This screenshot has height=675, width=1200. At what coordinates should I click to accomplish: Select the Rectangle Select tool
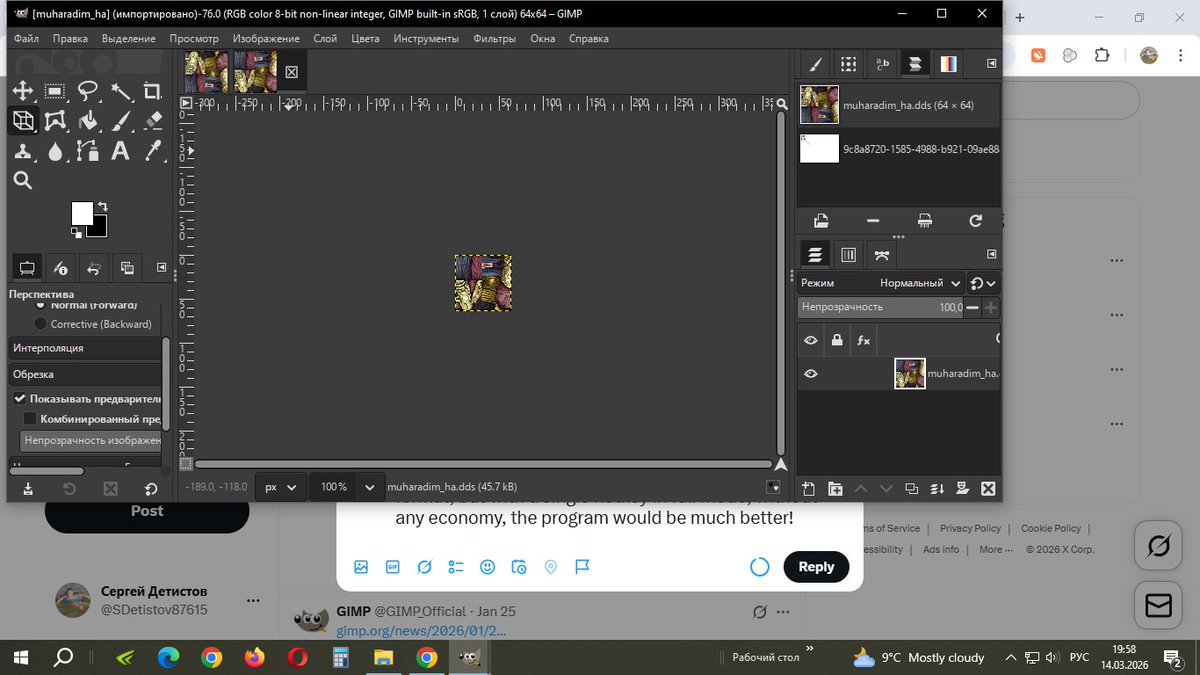coord(55,92)
